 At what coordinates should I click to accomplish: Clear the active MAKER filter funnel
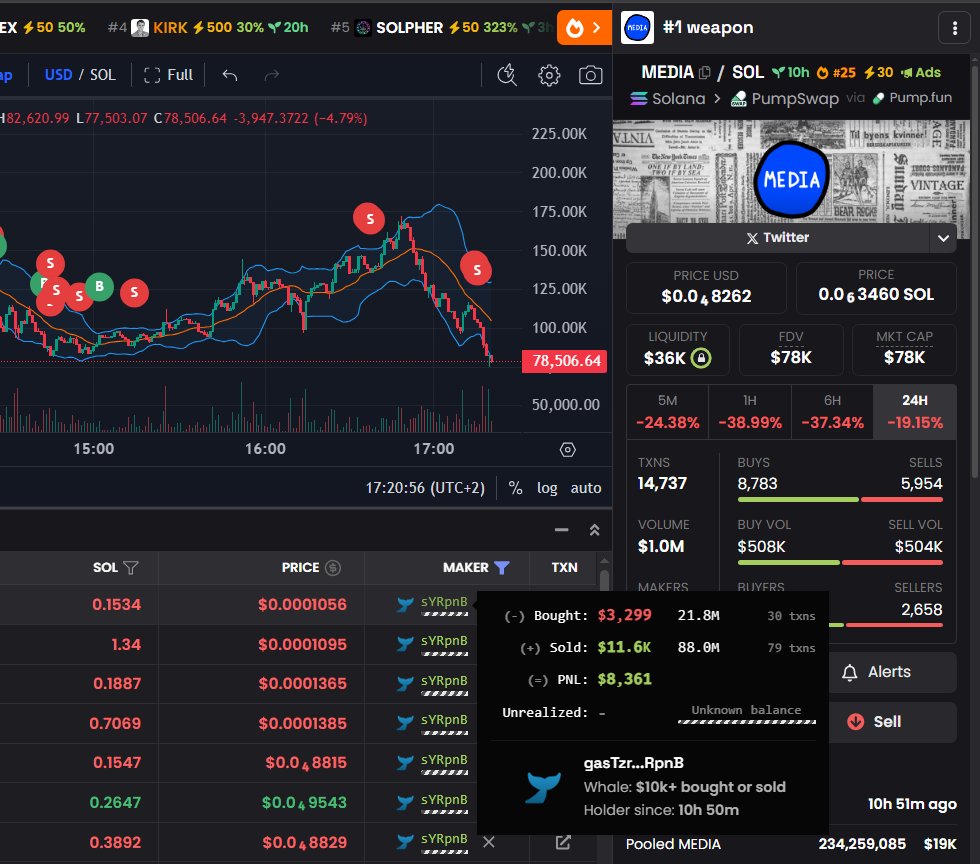tap(502, 568)
